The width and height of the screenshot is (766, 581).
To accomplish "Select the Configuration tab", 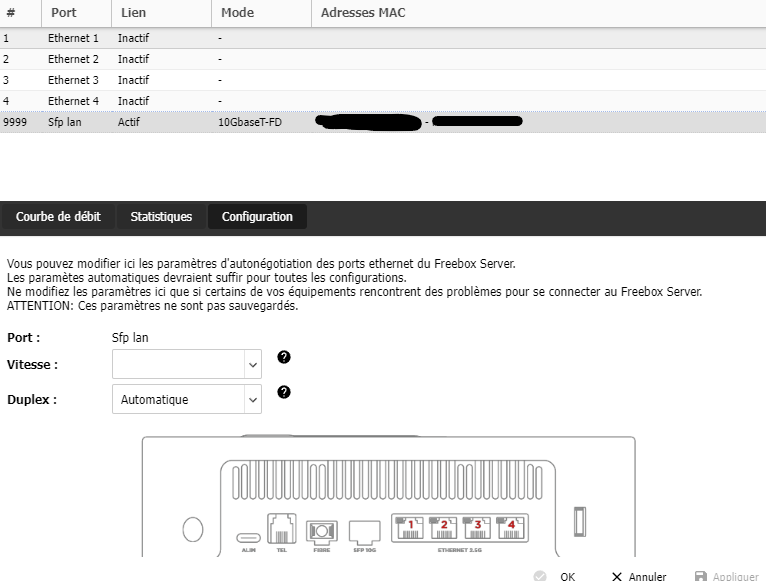I will click(x=257, y=217).
